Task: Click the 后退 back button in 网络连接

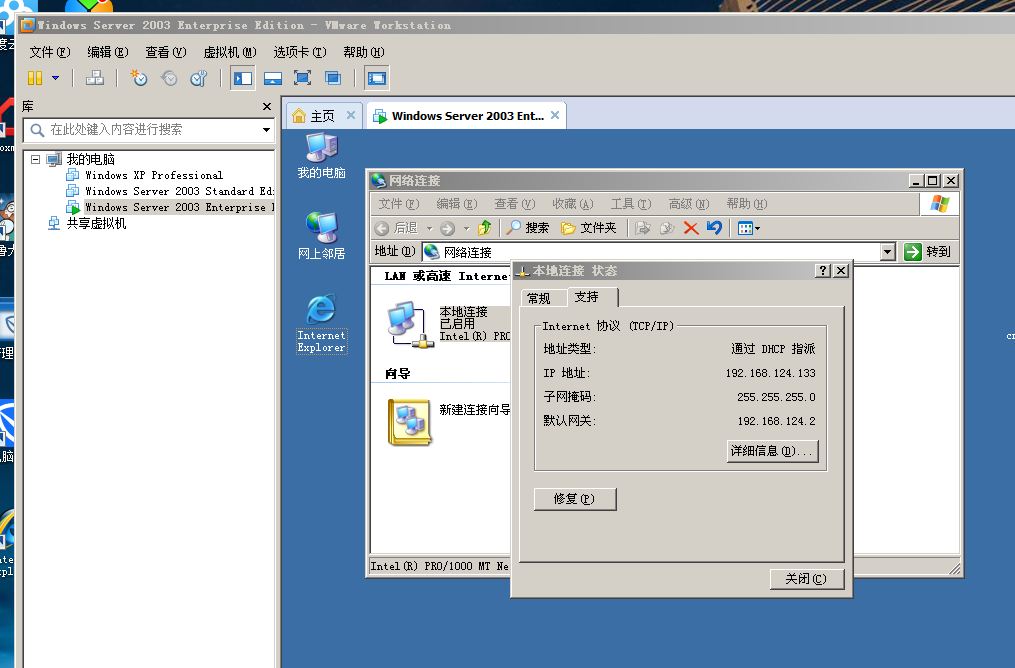Action: click(x=397, y=228)
